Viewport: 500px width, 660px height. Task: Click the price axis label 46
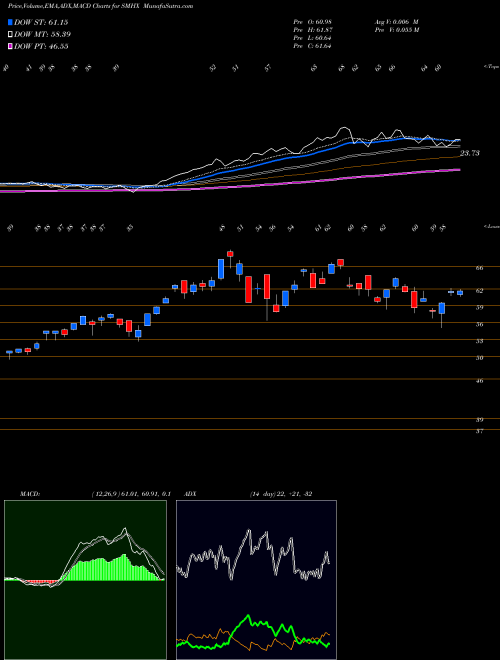tap(480, 381)
